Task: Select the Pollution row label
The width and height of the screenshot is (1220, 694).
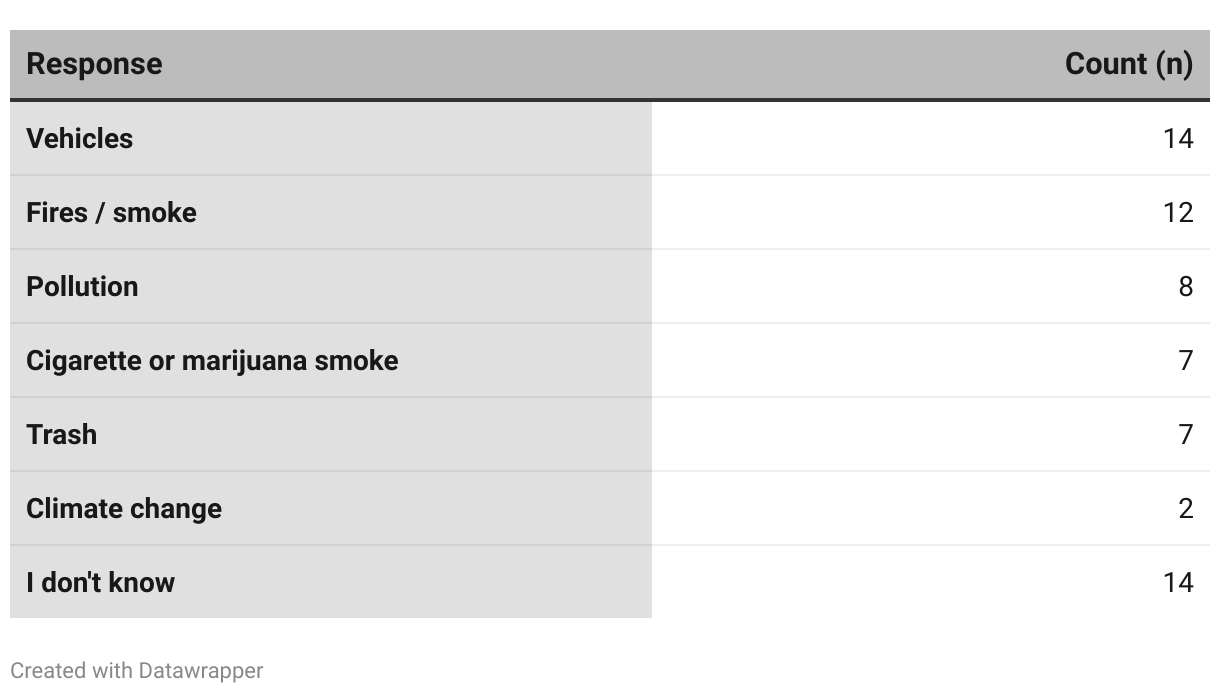Action: [82, 286]
